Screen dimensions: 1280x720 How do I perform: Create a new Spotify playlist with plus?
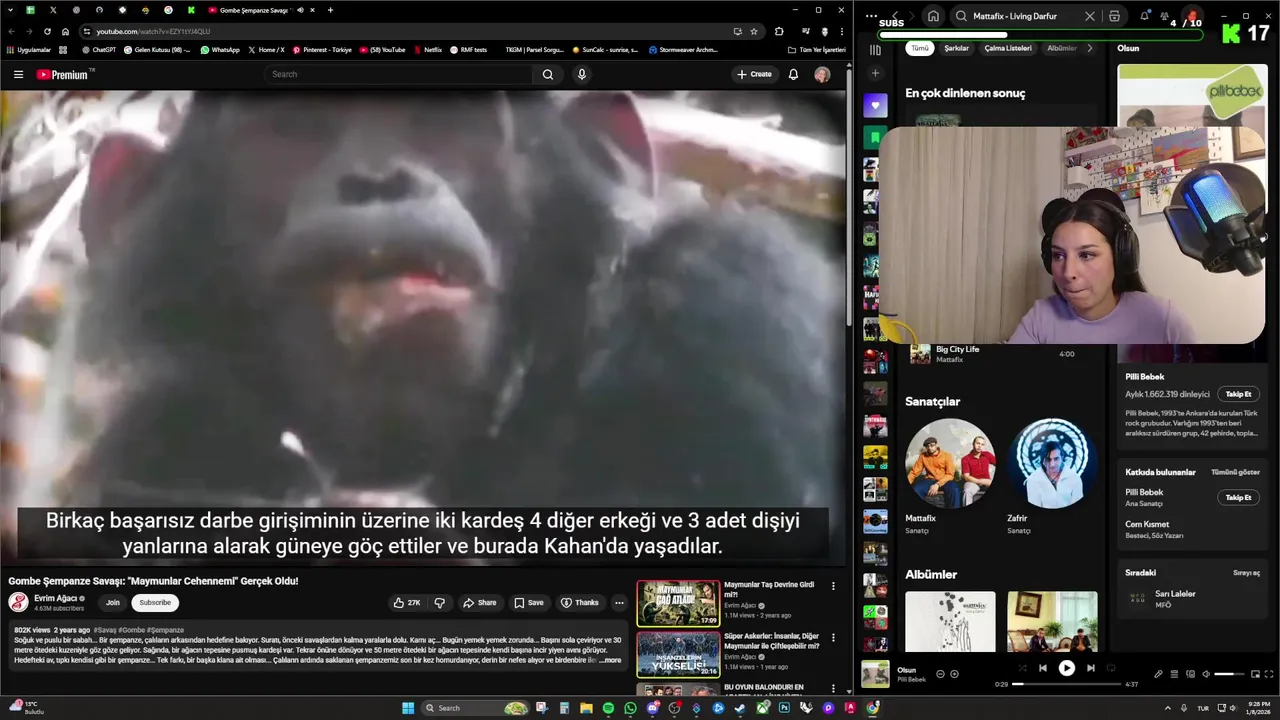pyautogui.click(x=875, y=73)
